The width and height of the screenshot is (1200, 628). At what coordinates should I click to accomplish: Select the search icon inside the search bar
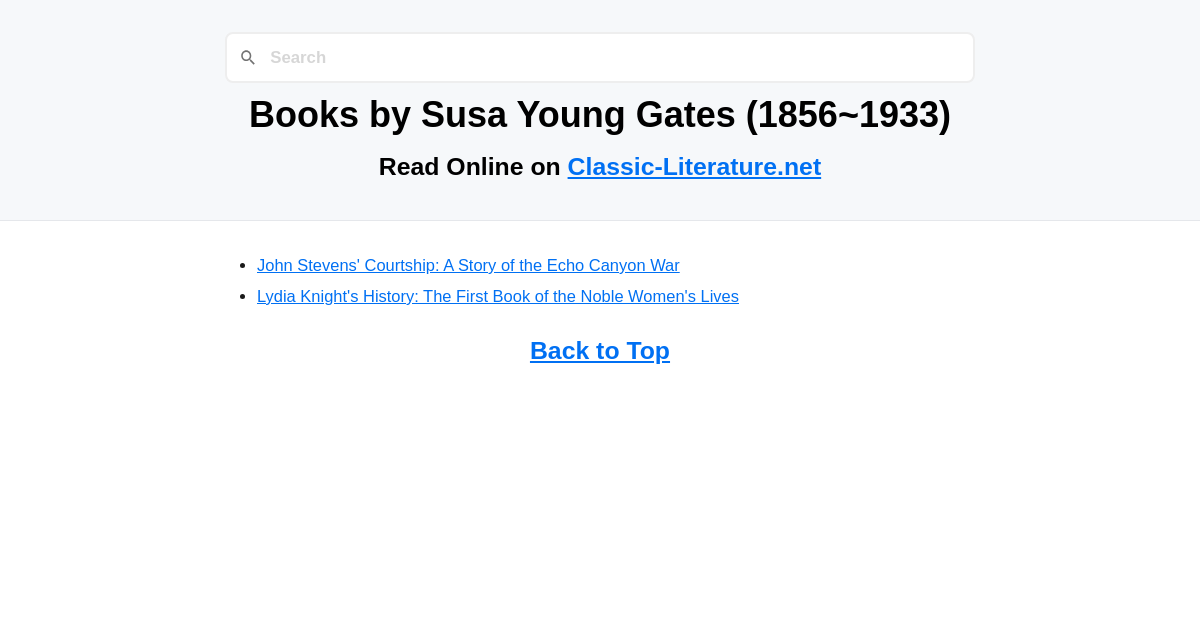[248, 57]
